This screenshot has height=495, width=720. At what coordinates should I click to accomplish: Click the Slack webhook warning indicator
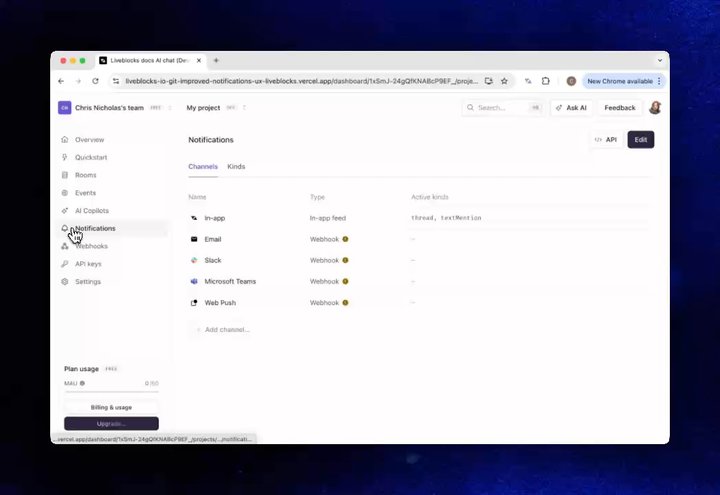pos(345,260)
